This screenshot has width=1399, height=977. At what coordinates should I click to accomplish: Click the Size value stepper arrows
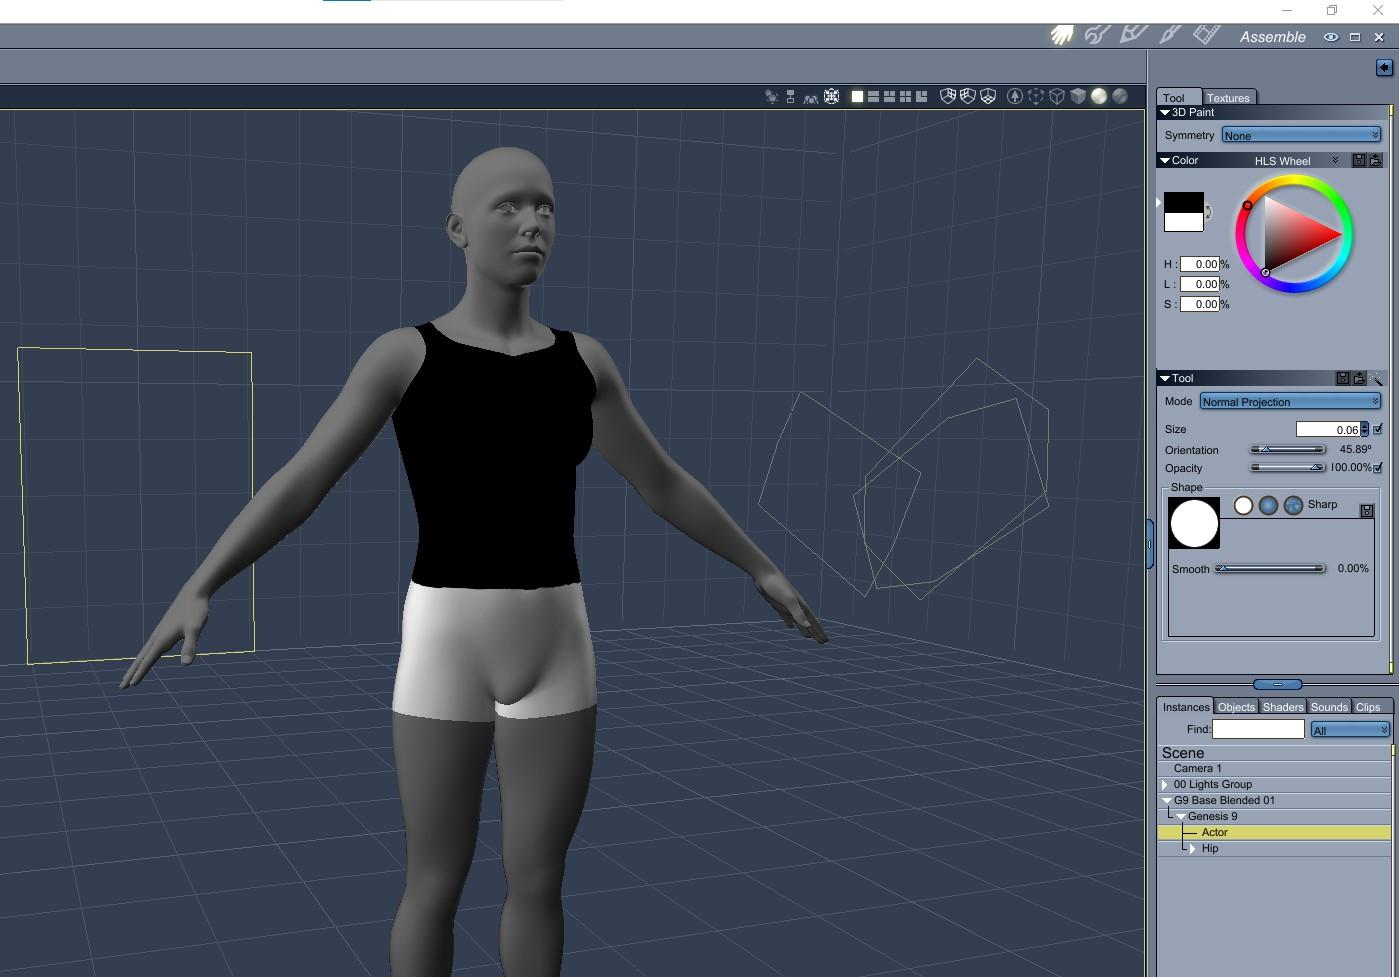pos(1364,429)
